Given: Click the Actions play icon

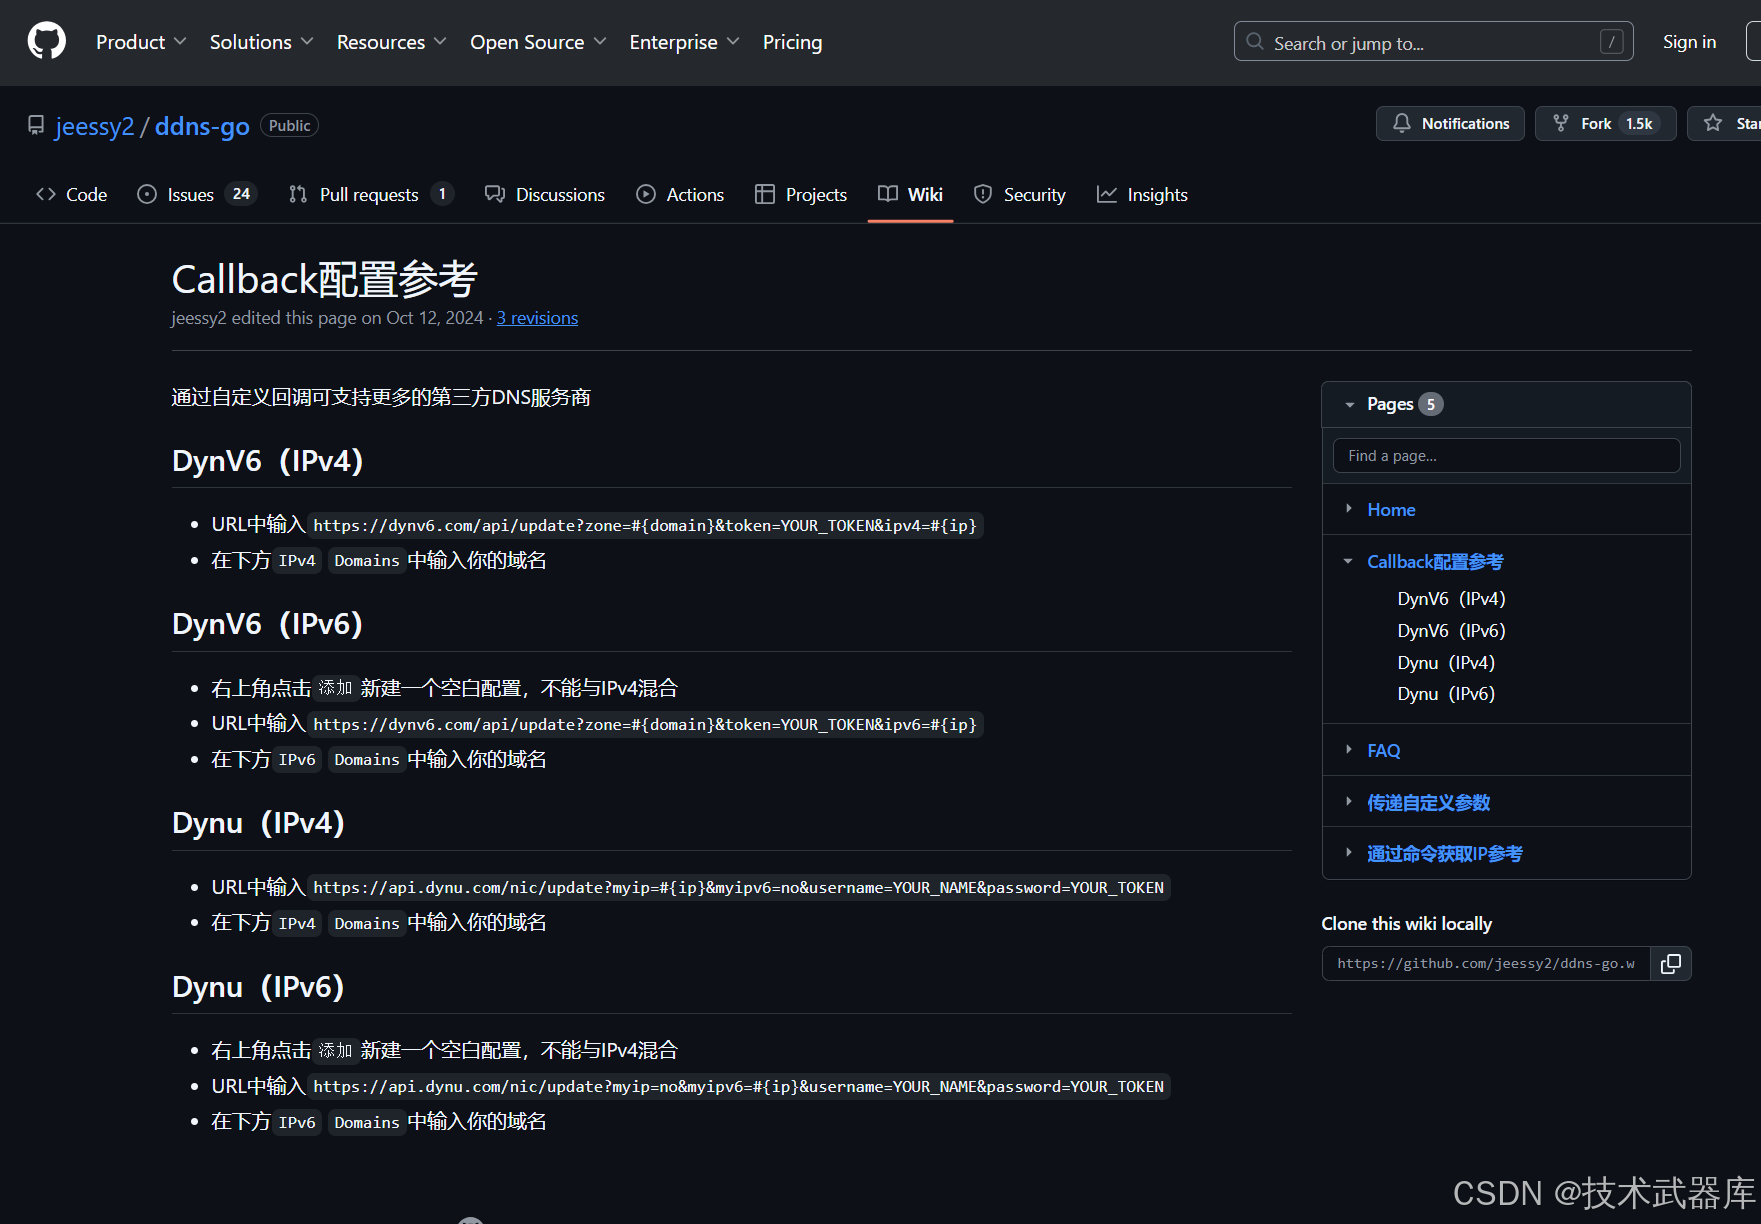Looking at the screenshot, I should 646,194.
